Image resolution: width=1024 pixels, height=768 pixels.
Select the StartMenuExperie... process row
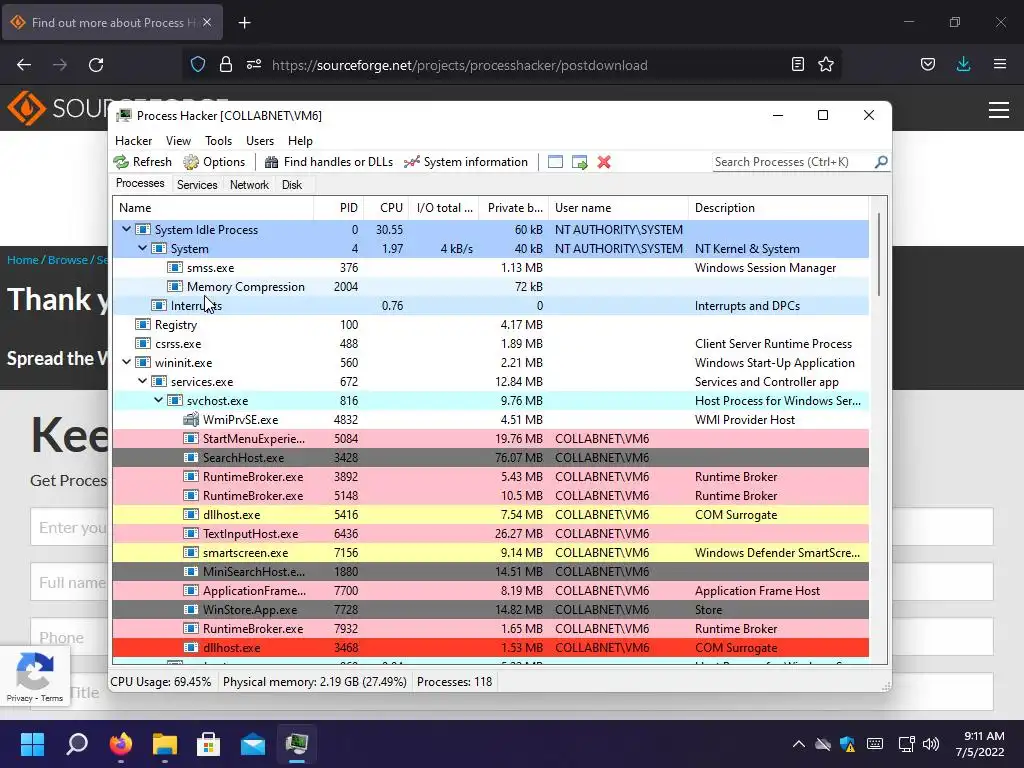point(490,439)
